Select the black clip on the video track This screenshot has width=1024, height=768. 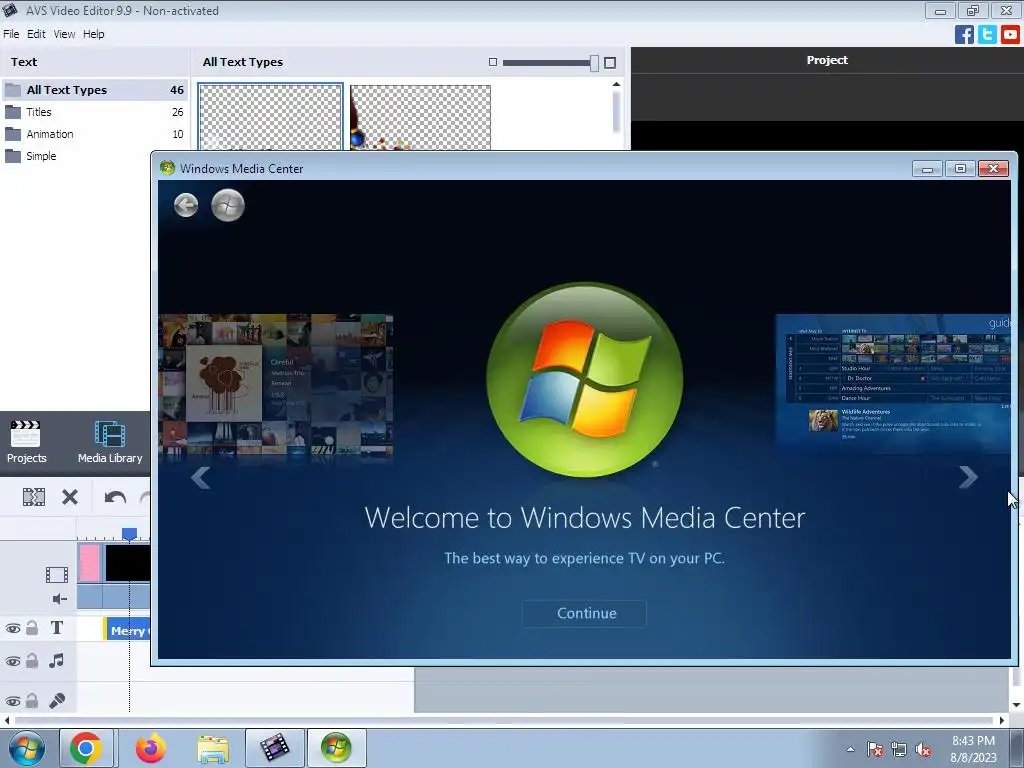pyautogui.click(x=128, y=562)
